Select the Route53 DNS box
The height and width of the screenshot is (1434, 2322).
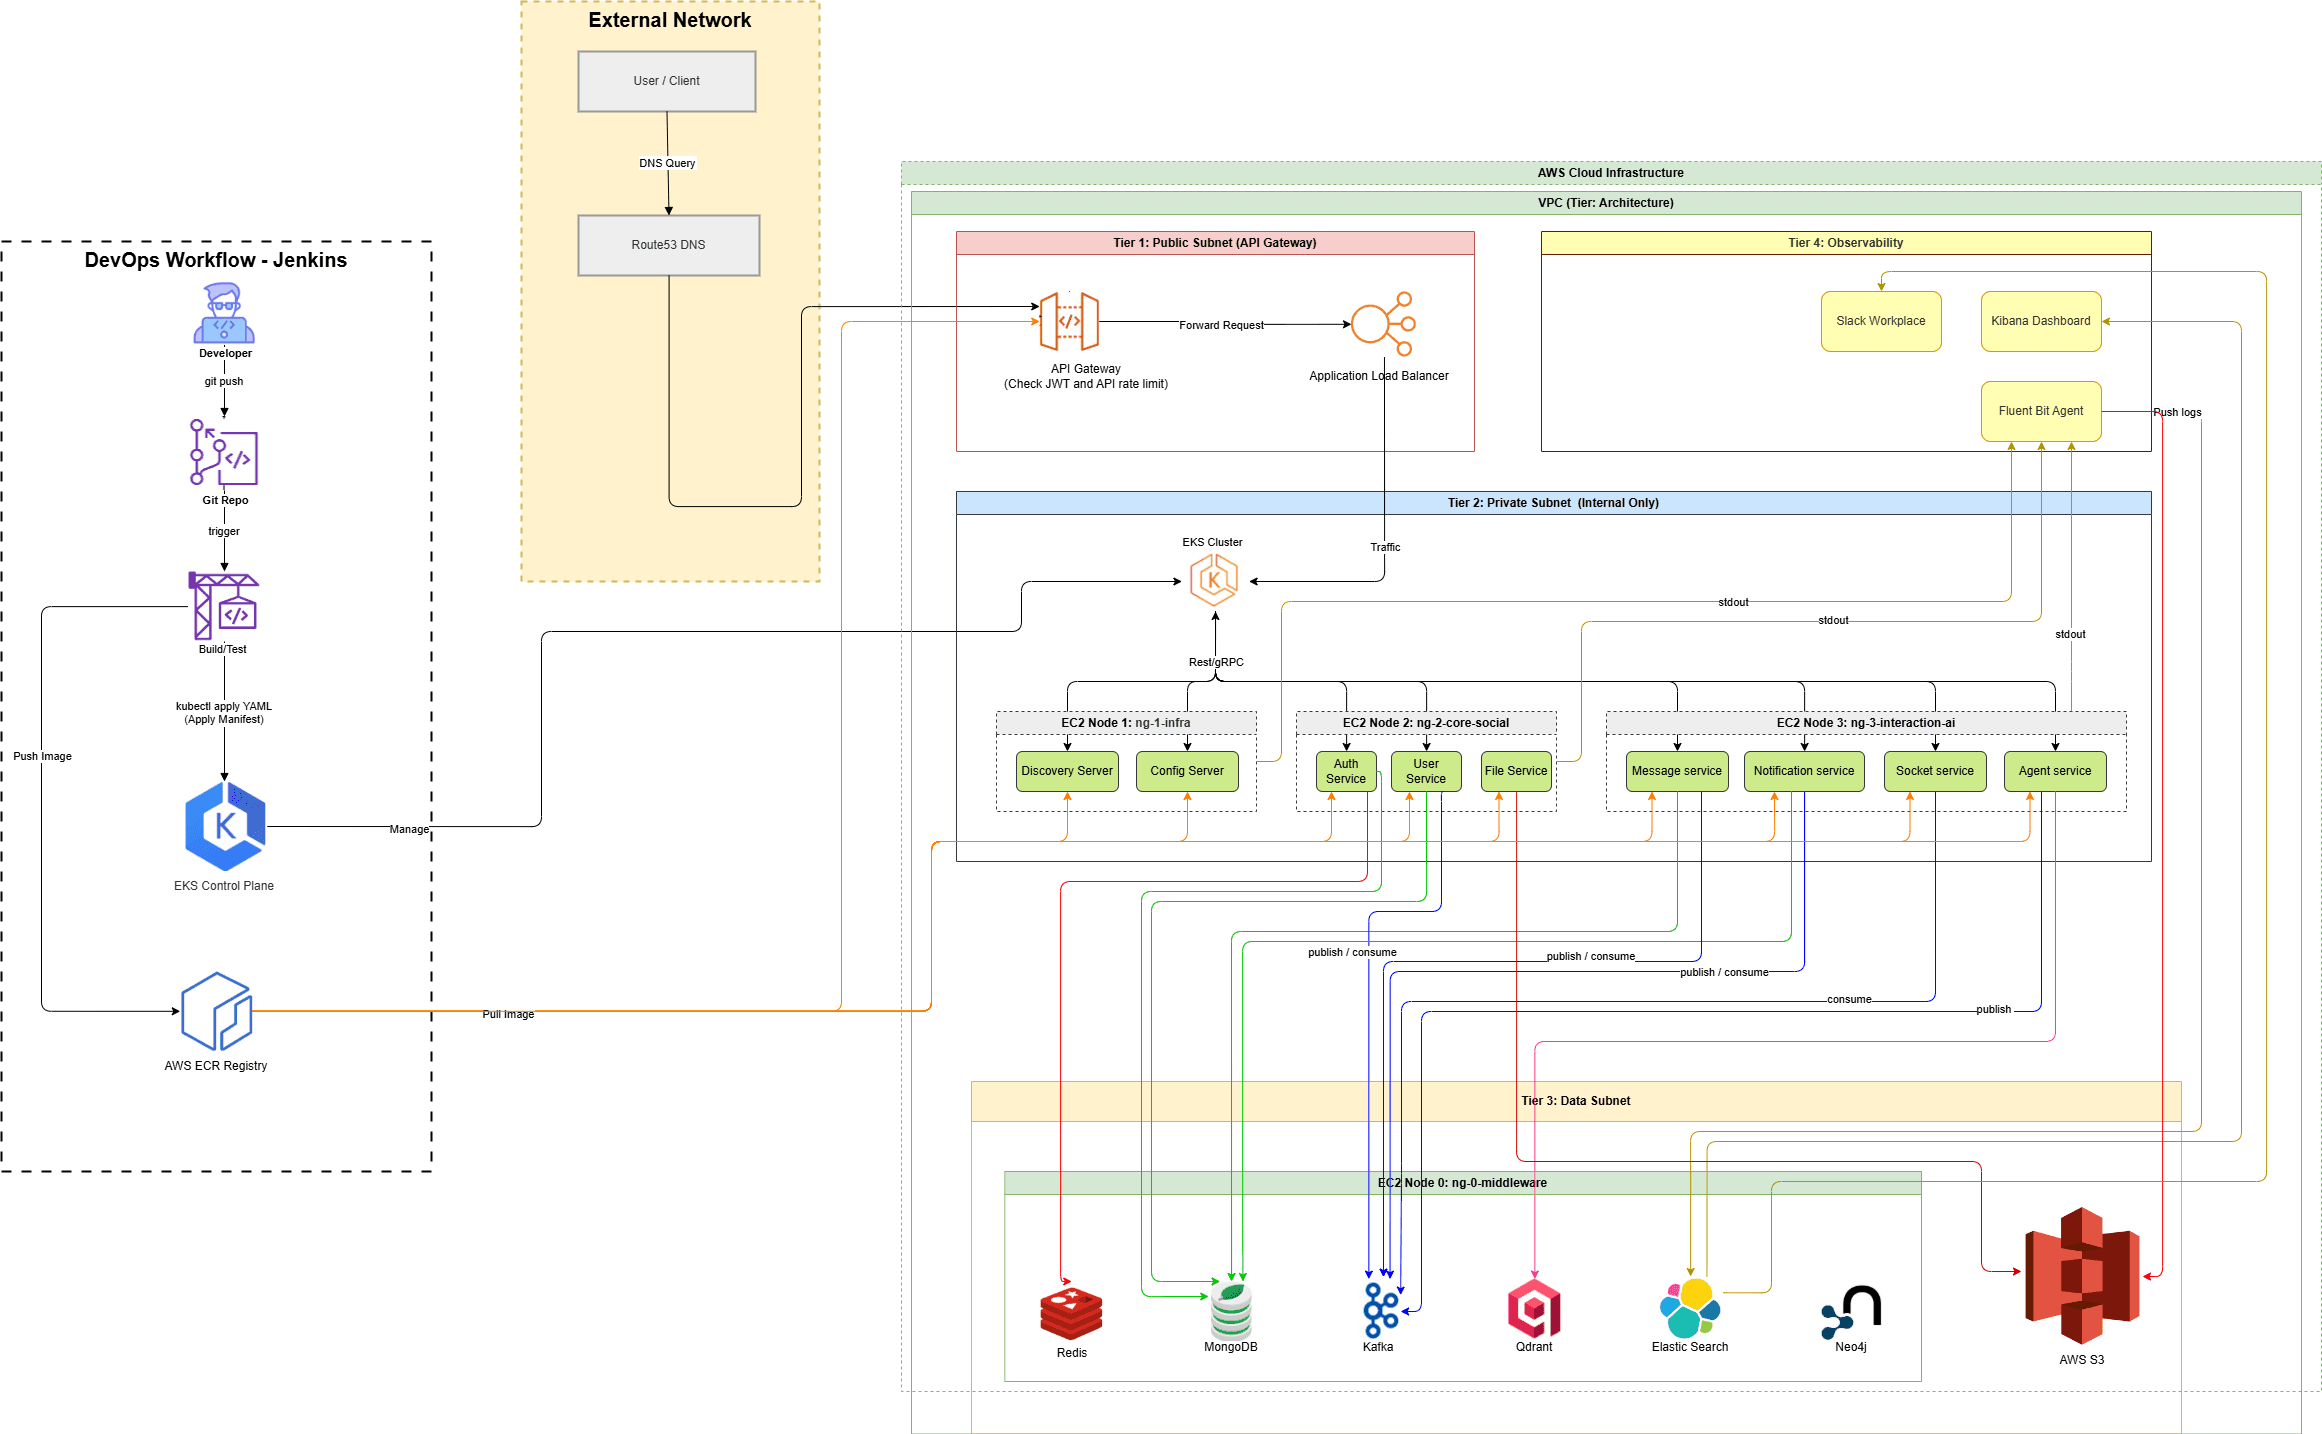(x=669, y=245)
